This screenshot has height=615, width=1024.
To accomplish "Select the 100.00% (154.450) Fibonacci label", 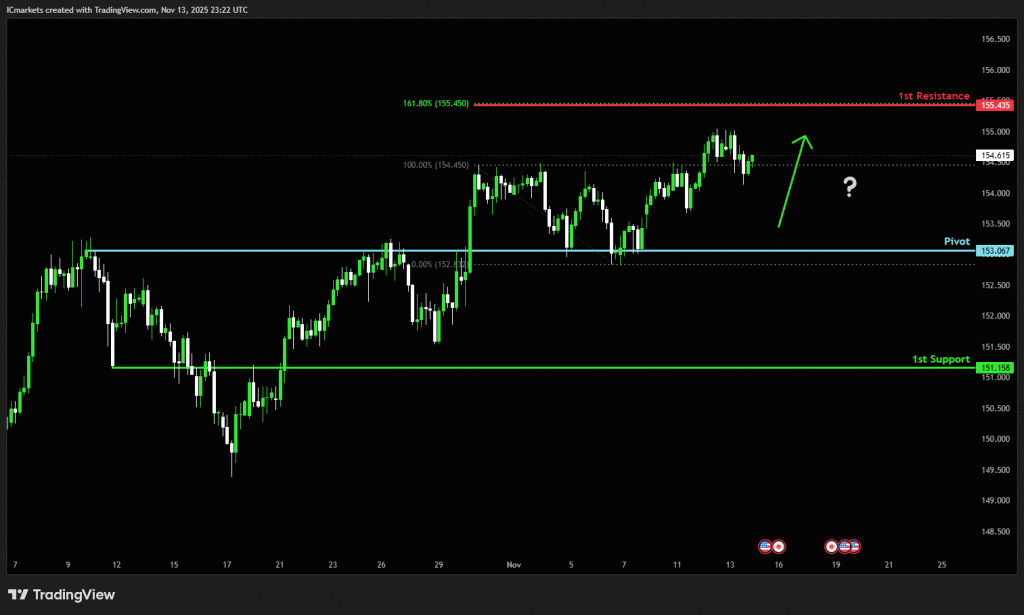I will [429, 165].
